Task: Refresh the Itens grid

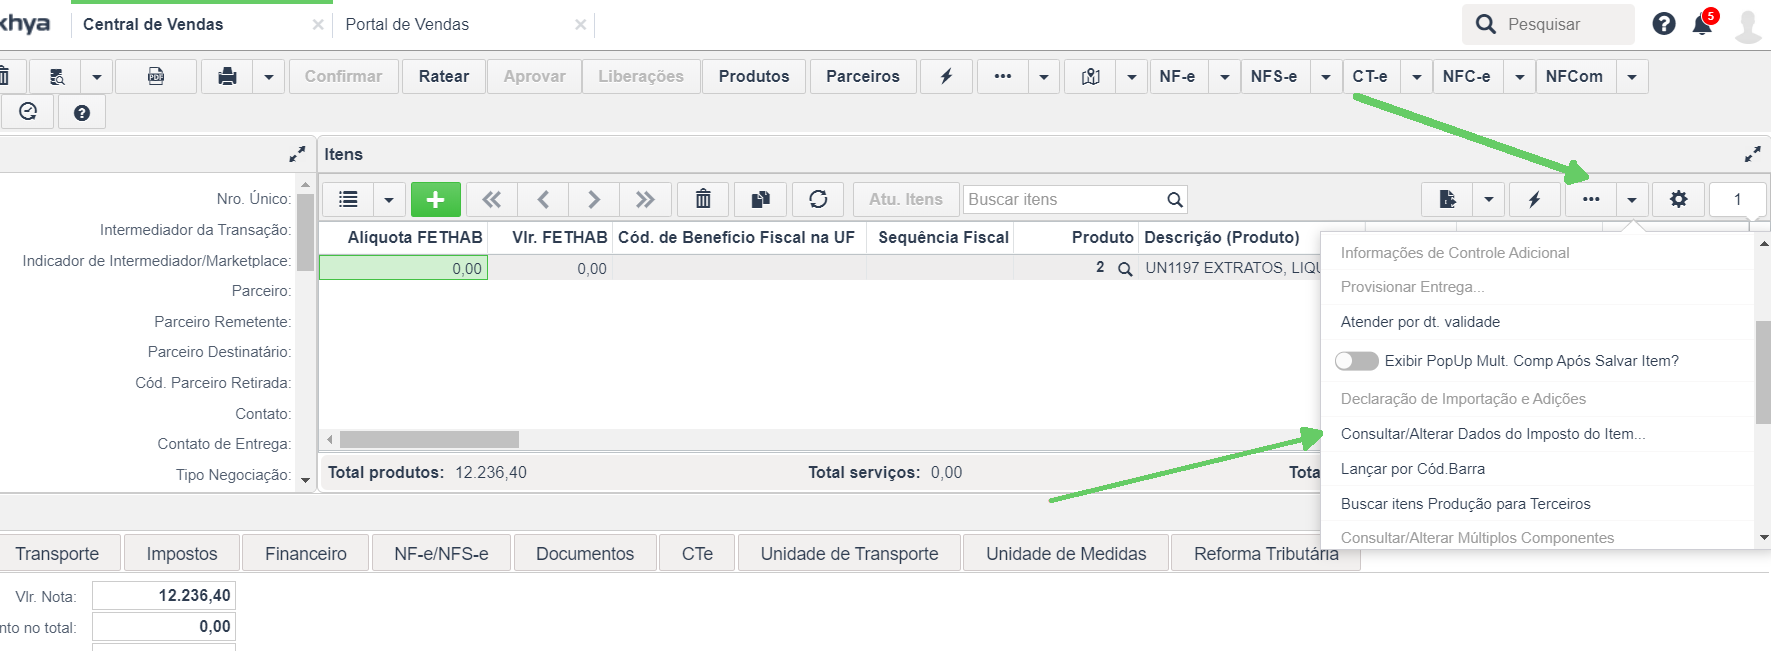Action: (818, 199)
